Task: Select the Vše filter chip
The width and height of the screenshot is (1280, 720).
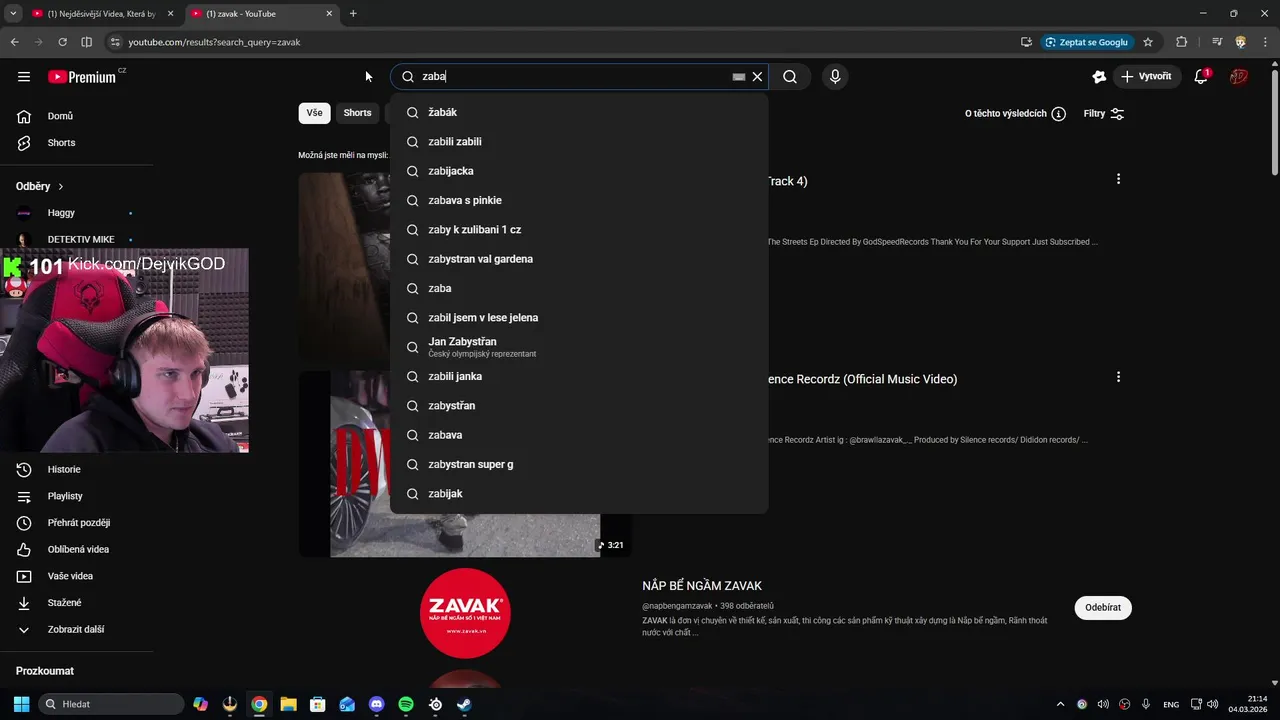Action: (314, 113)
